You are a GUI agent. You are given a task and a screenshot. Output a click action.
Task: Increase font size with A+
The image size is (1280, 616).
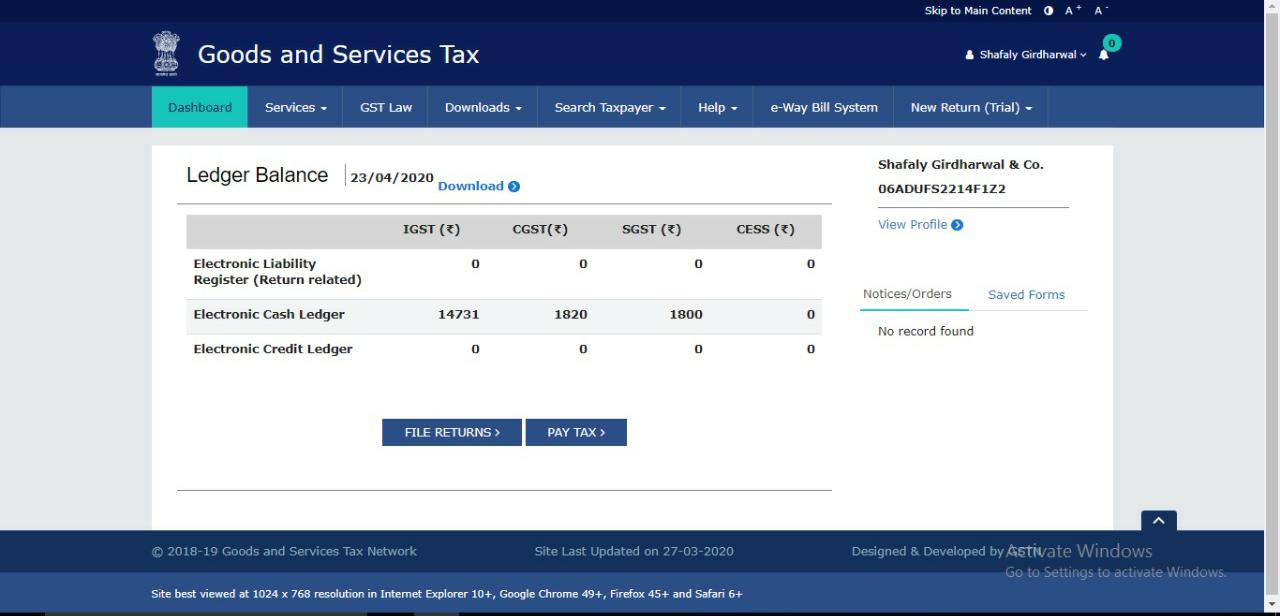(x=1073, y=11)
